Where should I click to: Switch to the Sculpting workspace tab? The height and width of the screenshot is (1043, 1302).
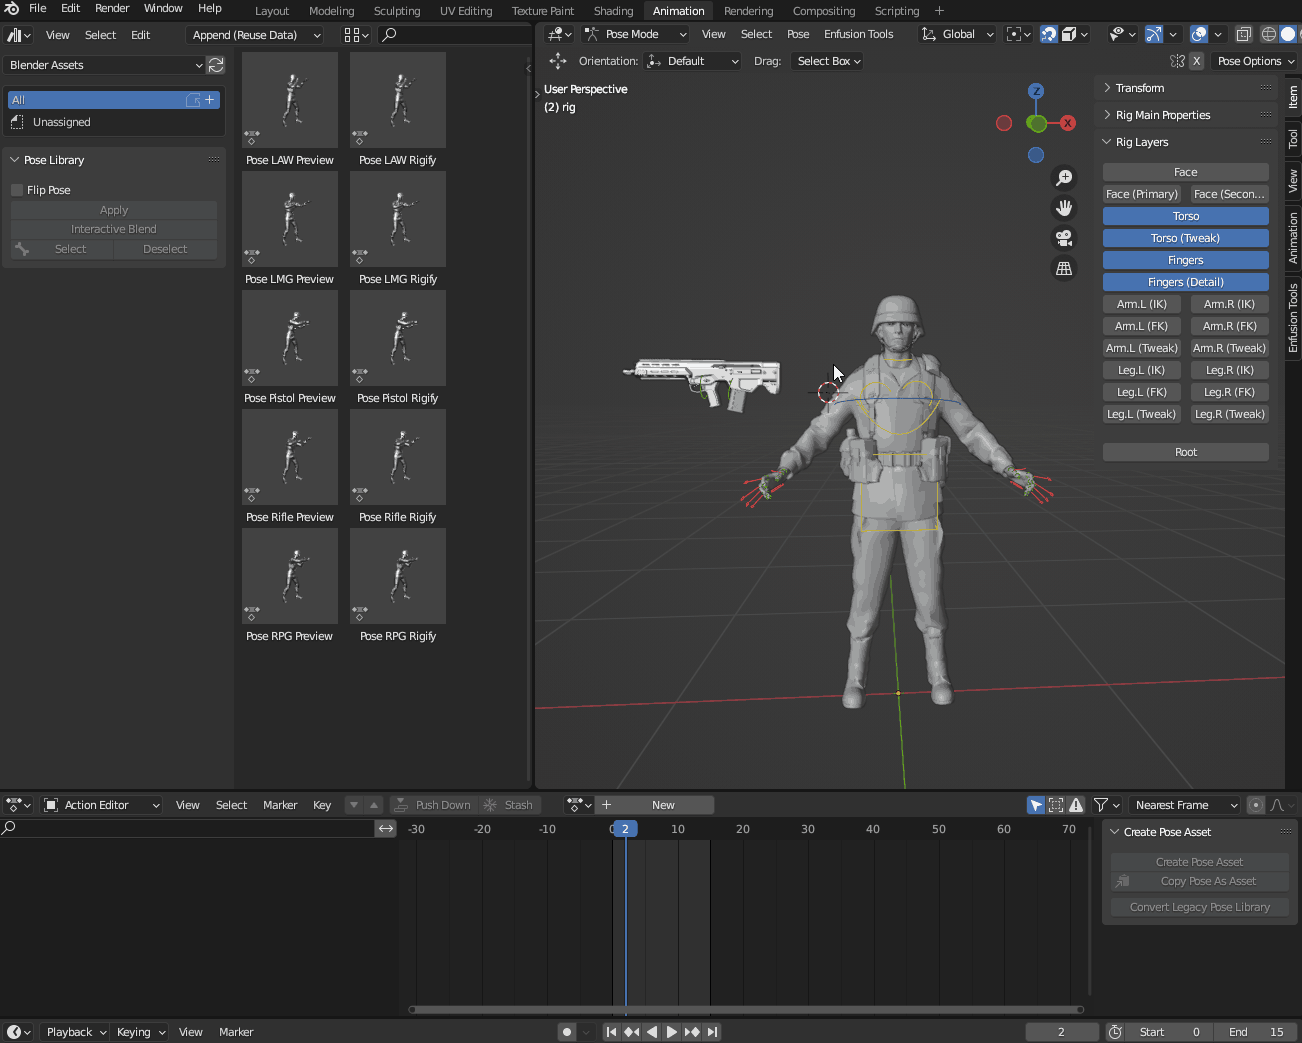click(397, 11)
